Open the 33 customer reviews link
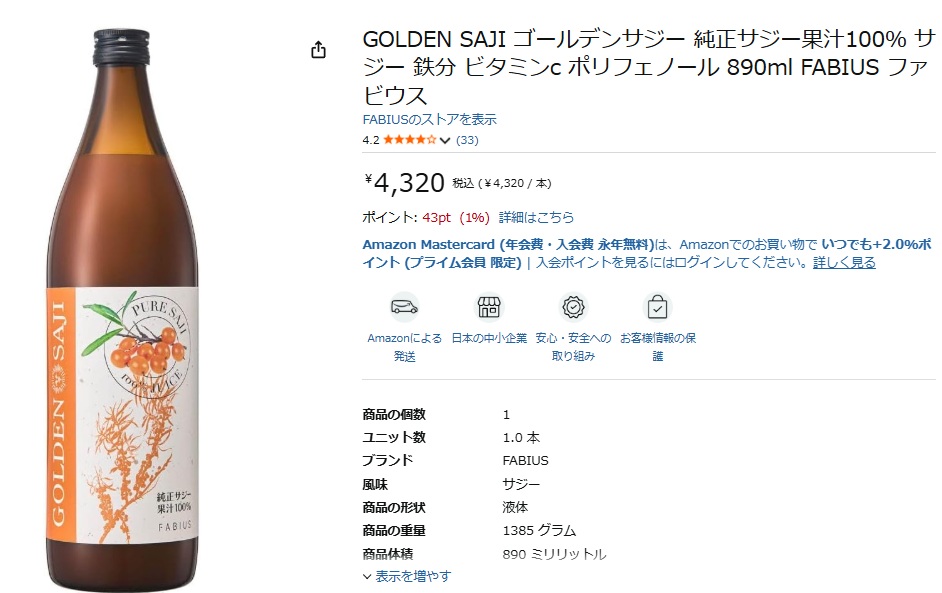Viewport: 942px width, 593px height. (x=467, y=140)
